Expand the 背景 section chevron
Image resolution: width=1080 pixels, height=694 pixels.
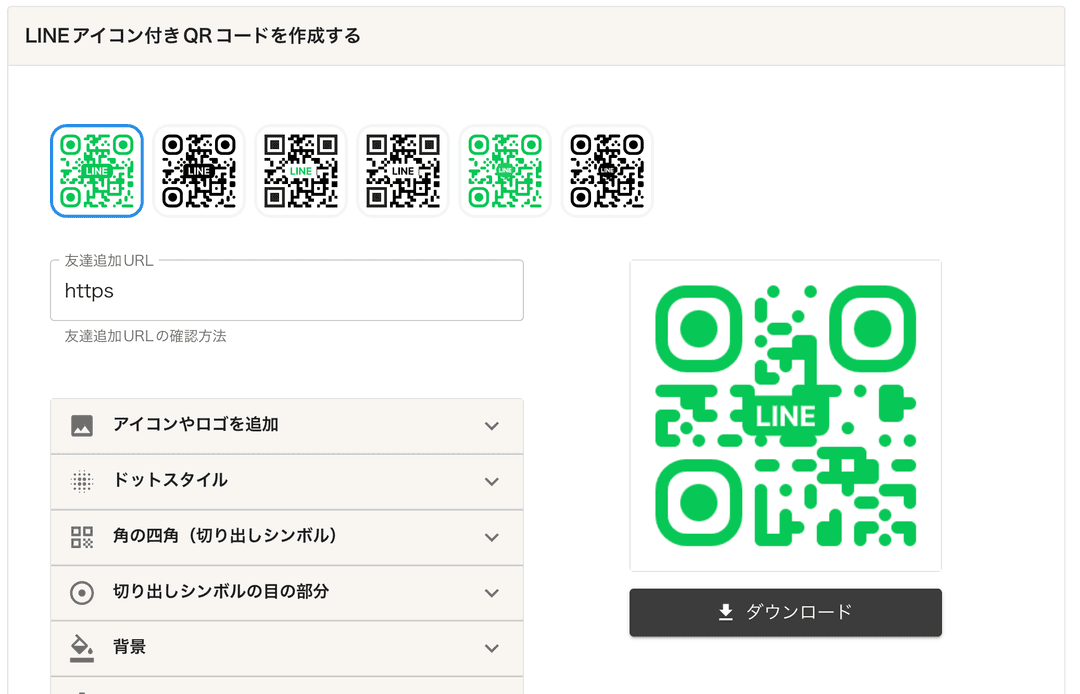[x=491, y=648]
